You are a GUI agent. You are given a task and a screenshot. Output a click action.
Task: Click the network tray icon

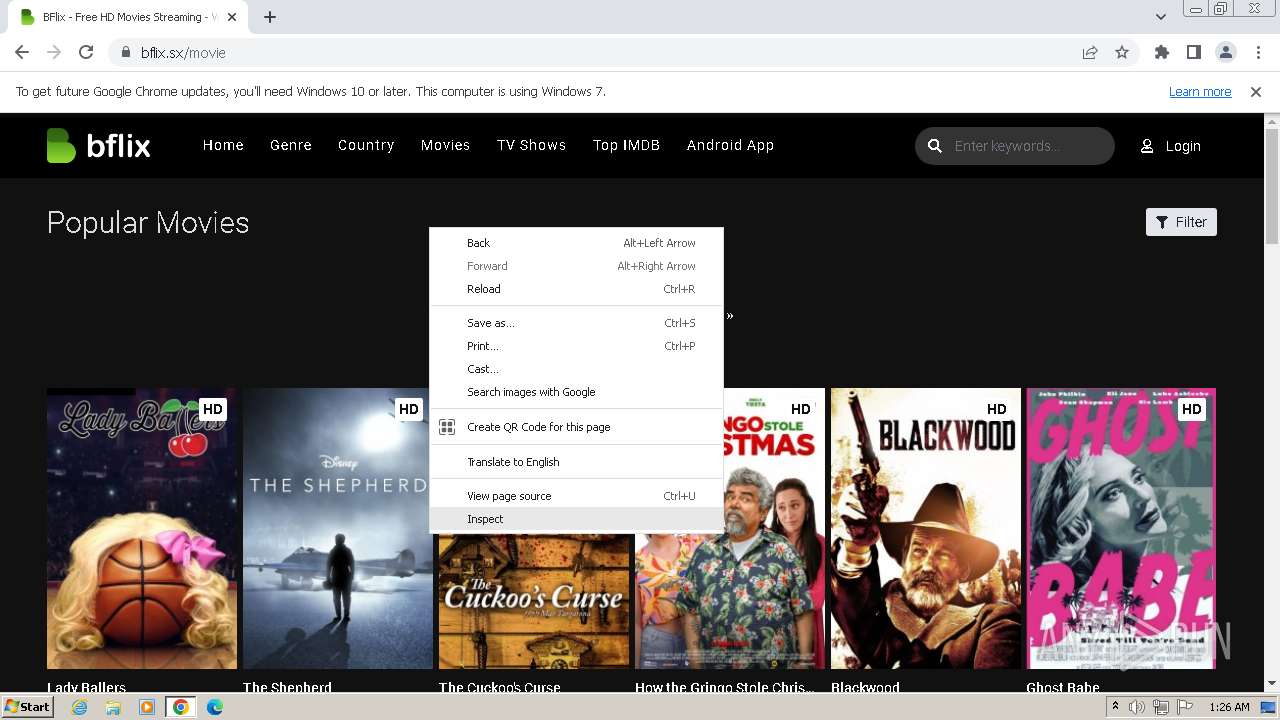click(1161, 707)
